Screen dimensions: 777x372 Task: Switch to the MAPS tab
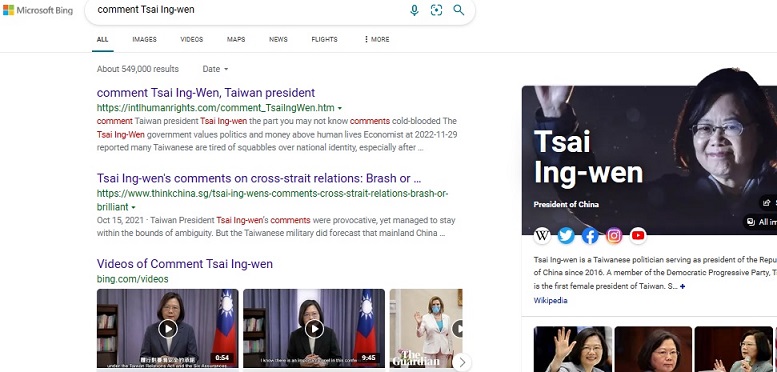tap(236, 40)
